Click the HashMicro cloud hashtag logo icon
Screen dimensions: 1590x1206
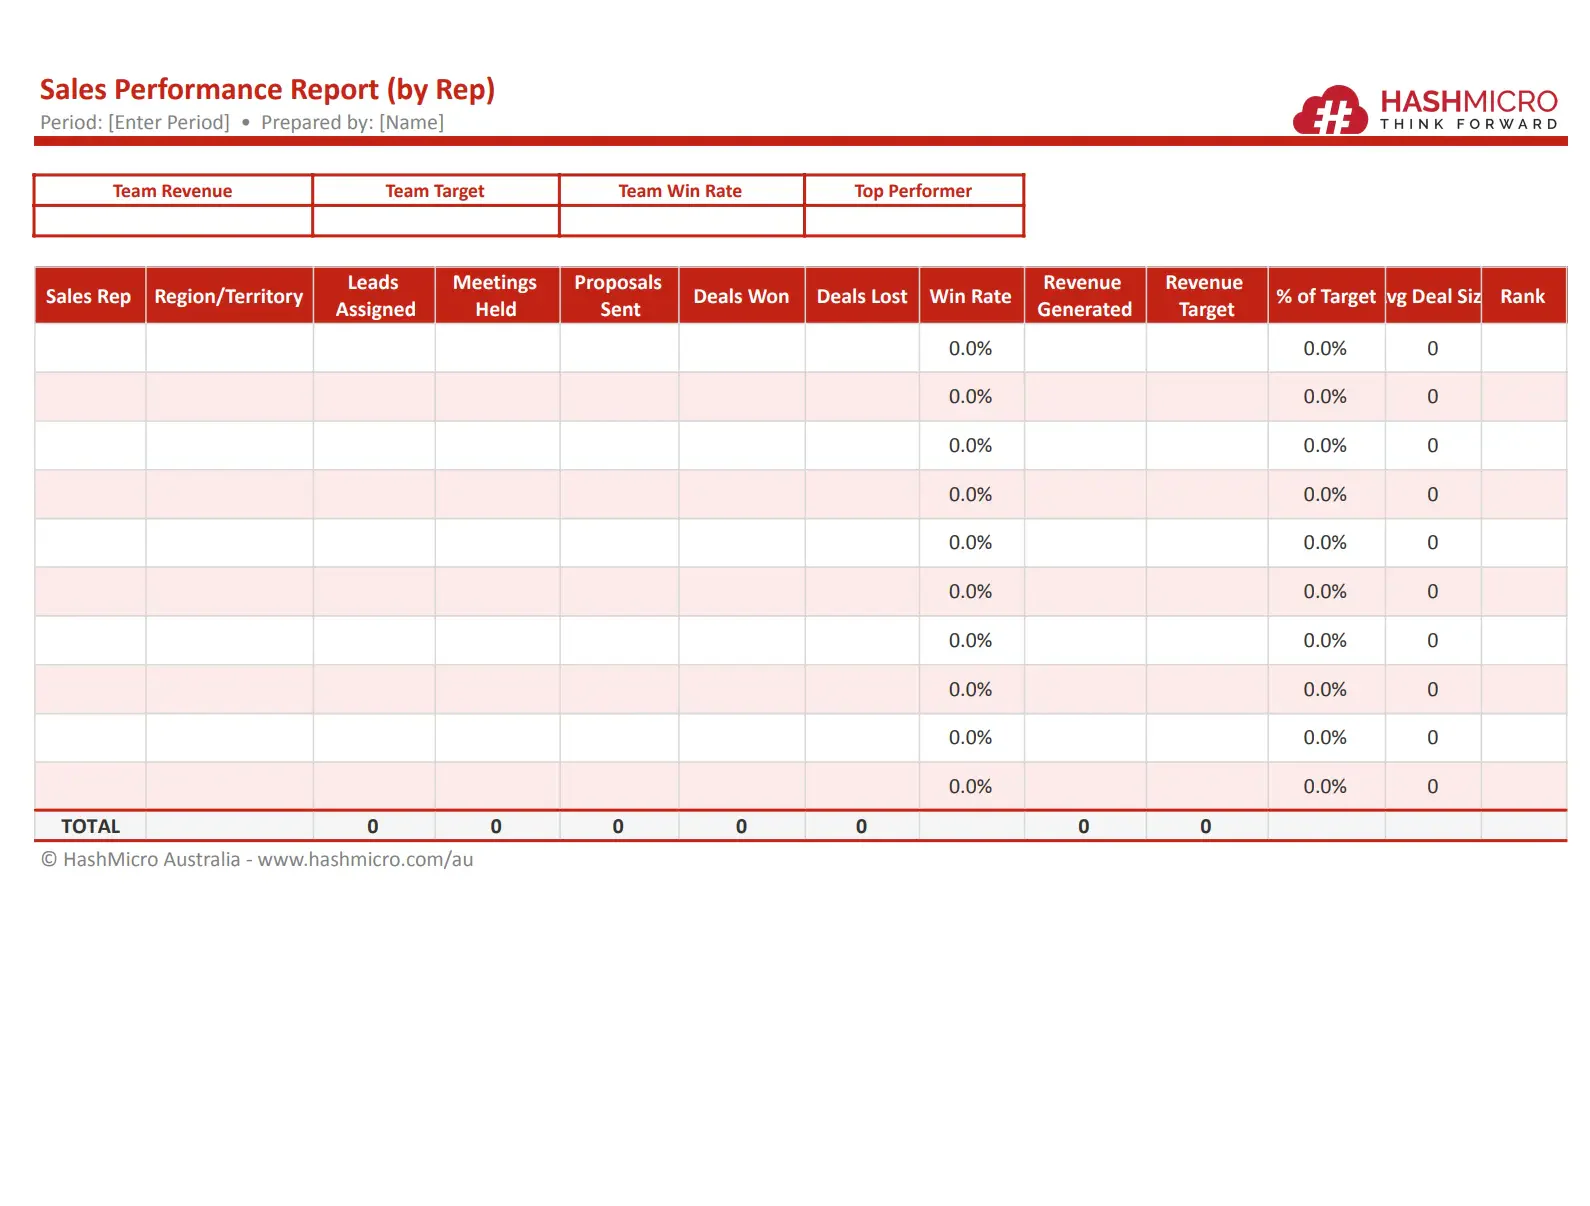[x=1330, y=110]
